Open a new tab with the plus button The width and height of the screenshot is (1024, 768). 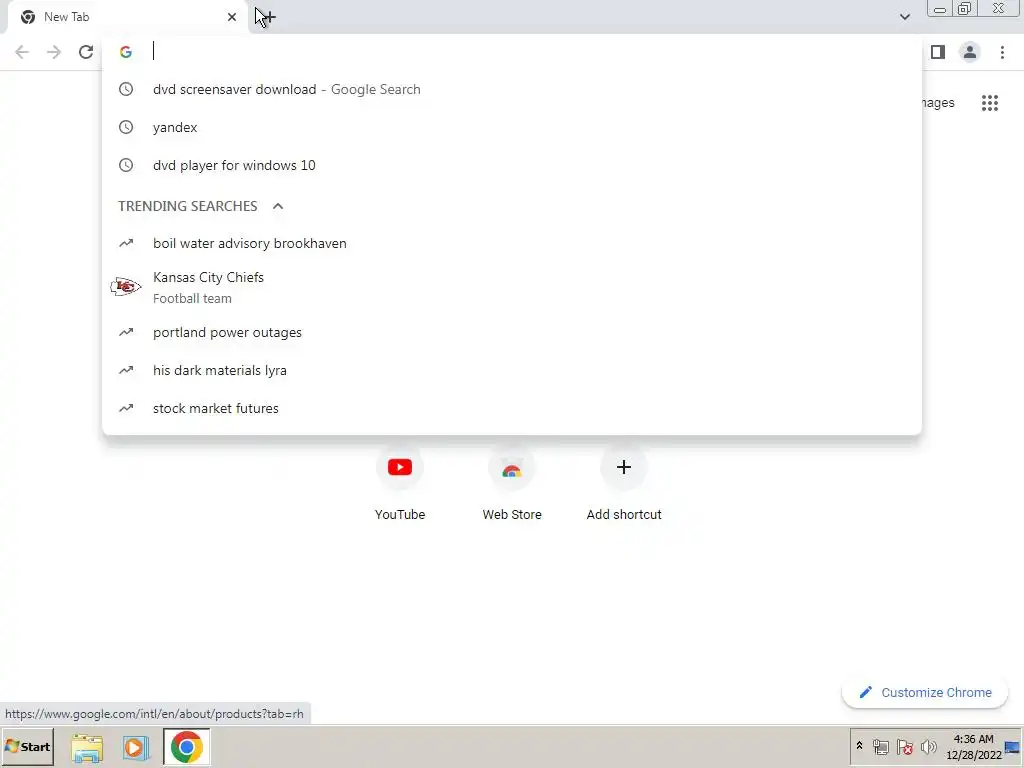(268, 17)
